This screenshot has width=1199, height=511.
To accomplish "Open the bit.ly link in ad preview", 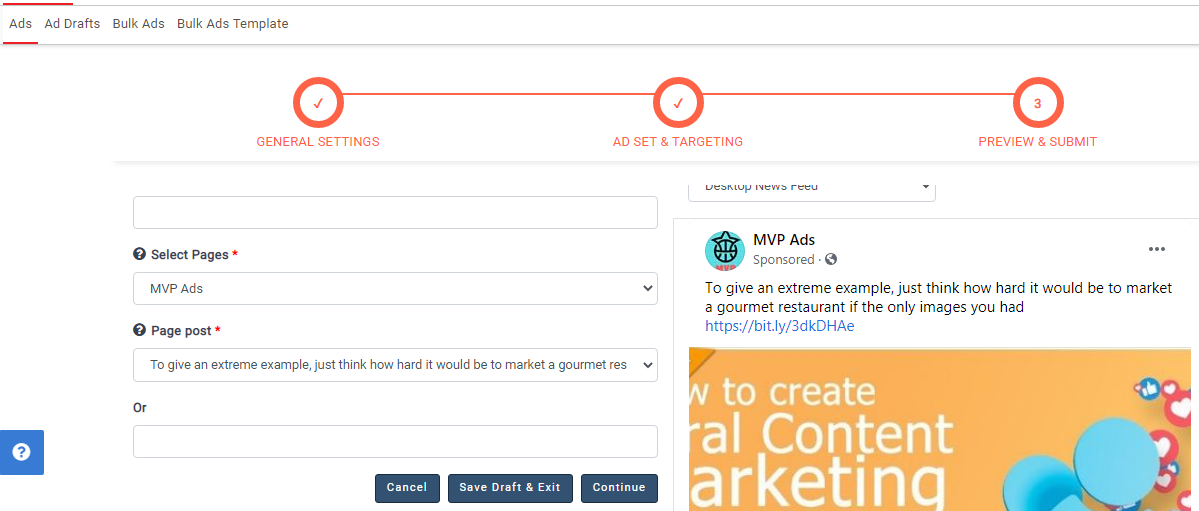I will pos(780,326).
